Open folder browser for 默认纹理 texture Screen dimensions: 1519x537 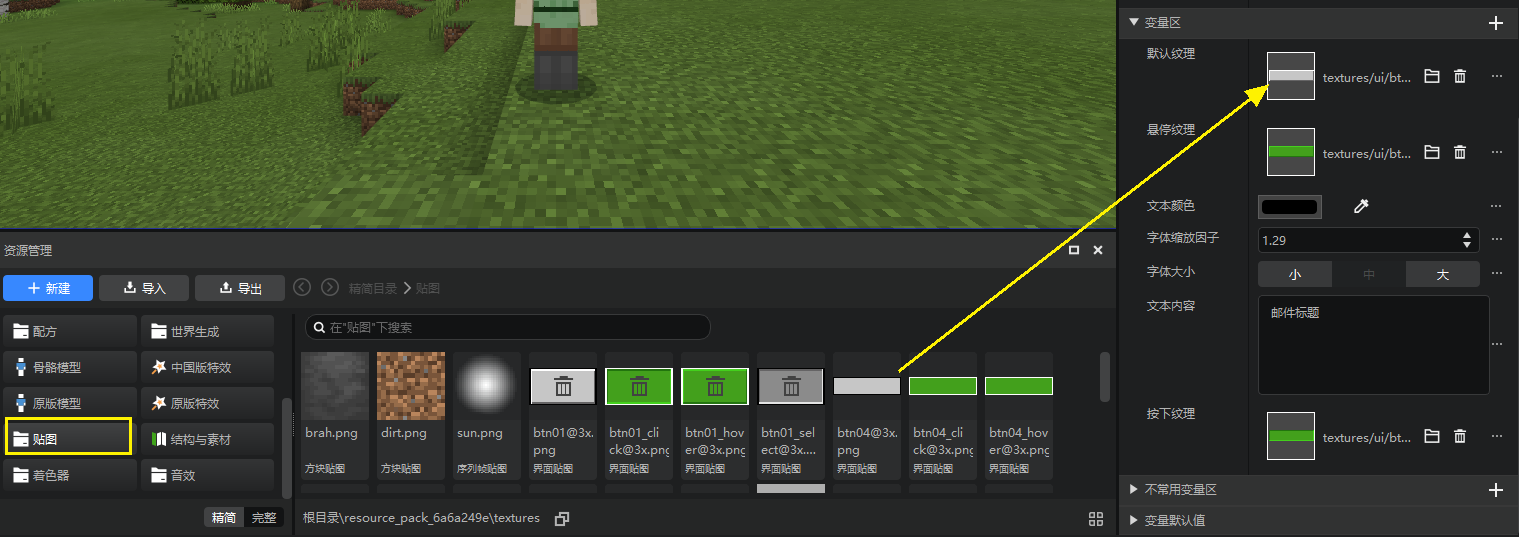pyautogui.click(x=1432, y=76)
